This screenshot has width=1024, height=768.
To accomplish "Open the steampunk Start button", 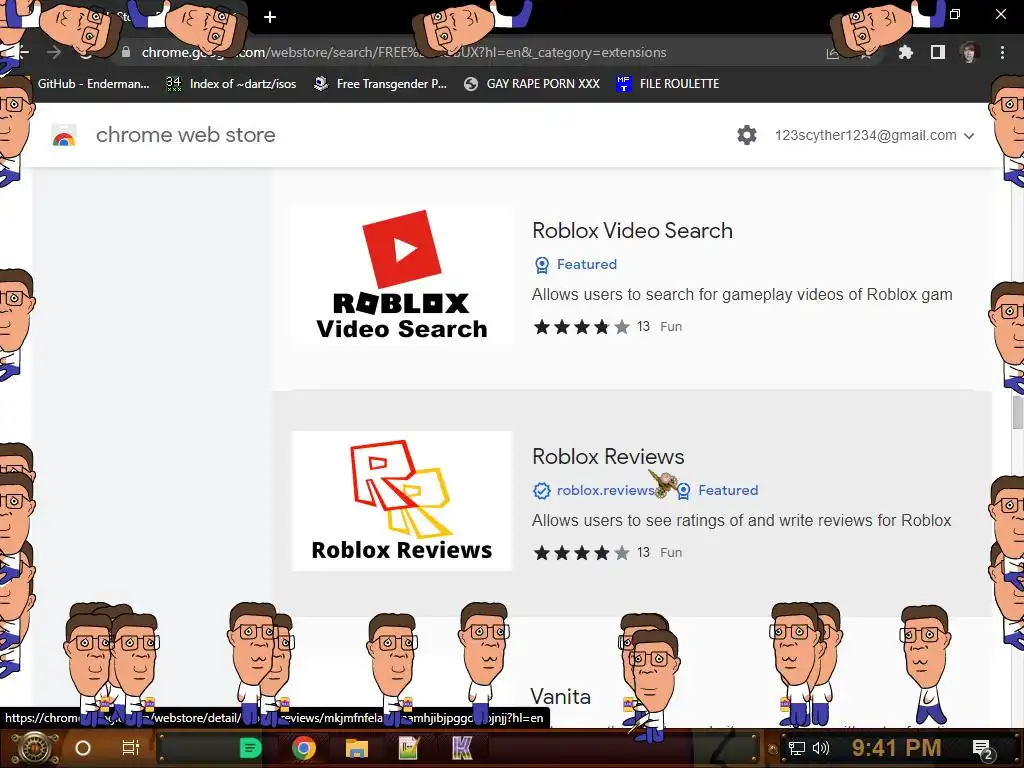I will (x=35, y=748).
